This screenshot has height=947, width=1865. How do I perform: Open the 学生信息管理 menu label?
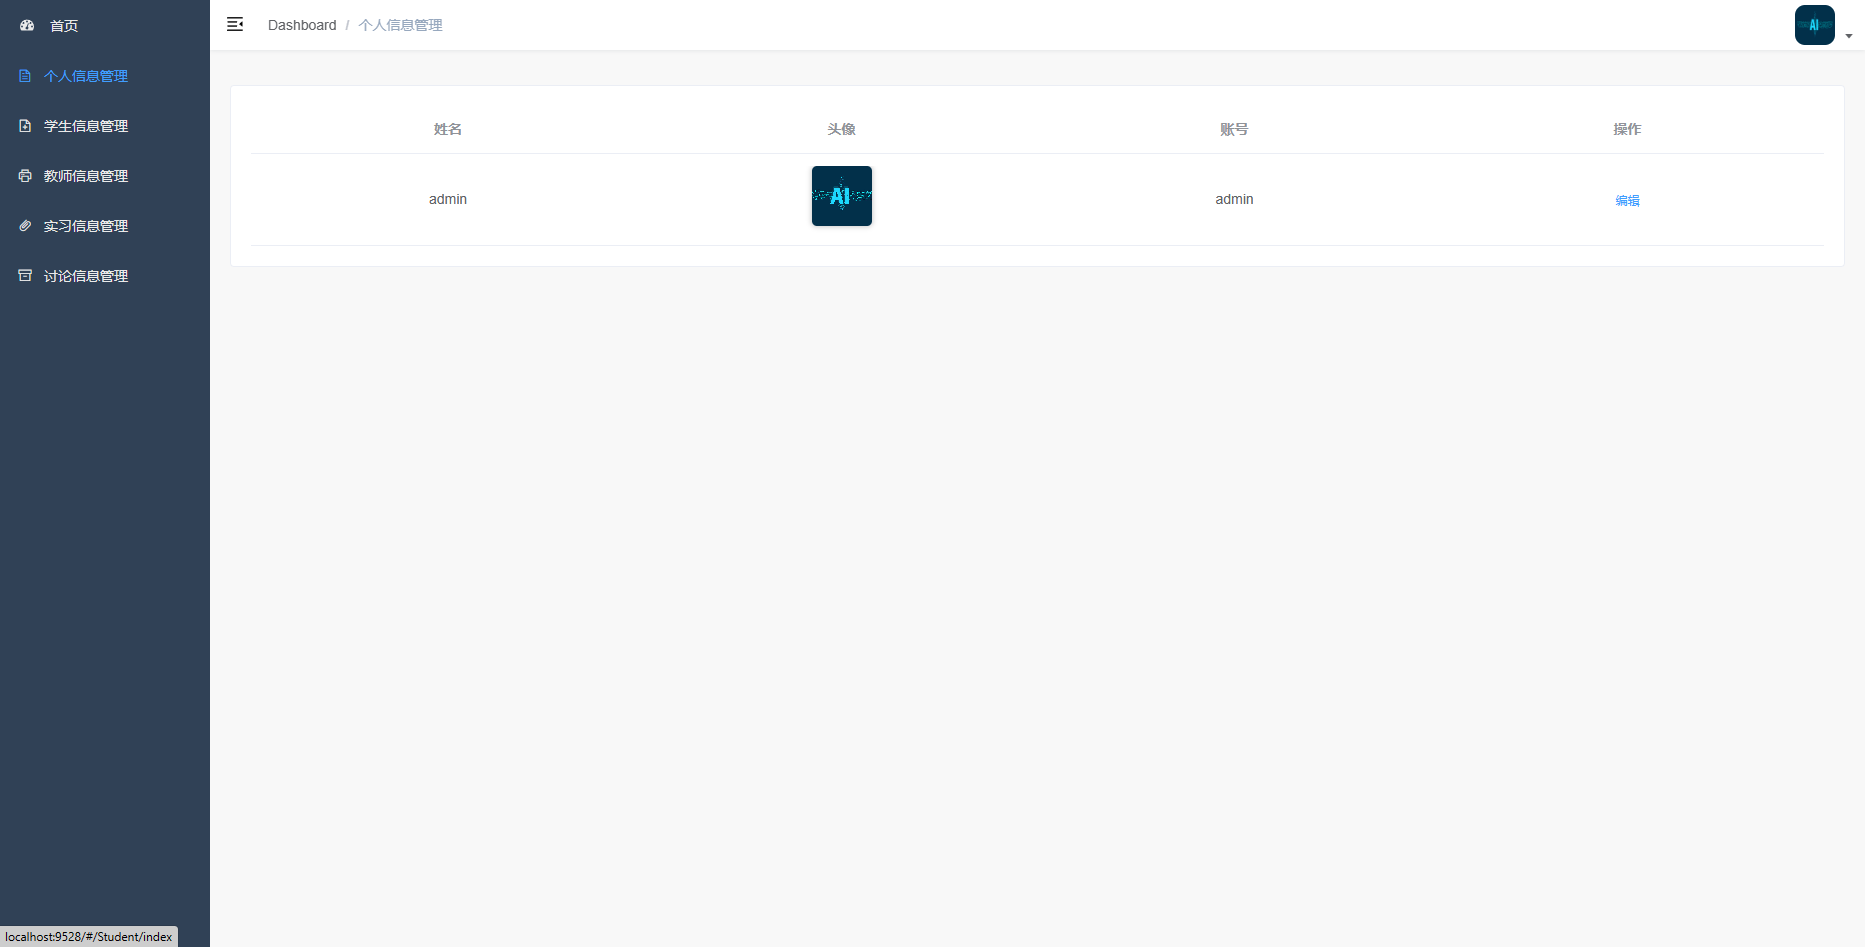click(86, 126)
